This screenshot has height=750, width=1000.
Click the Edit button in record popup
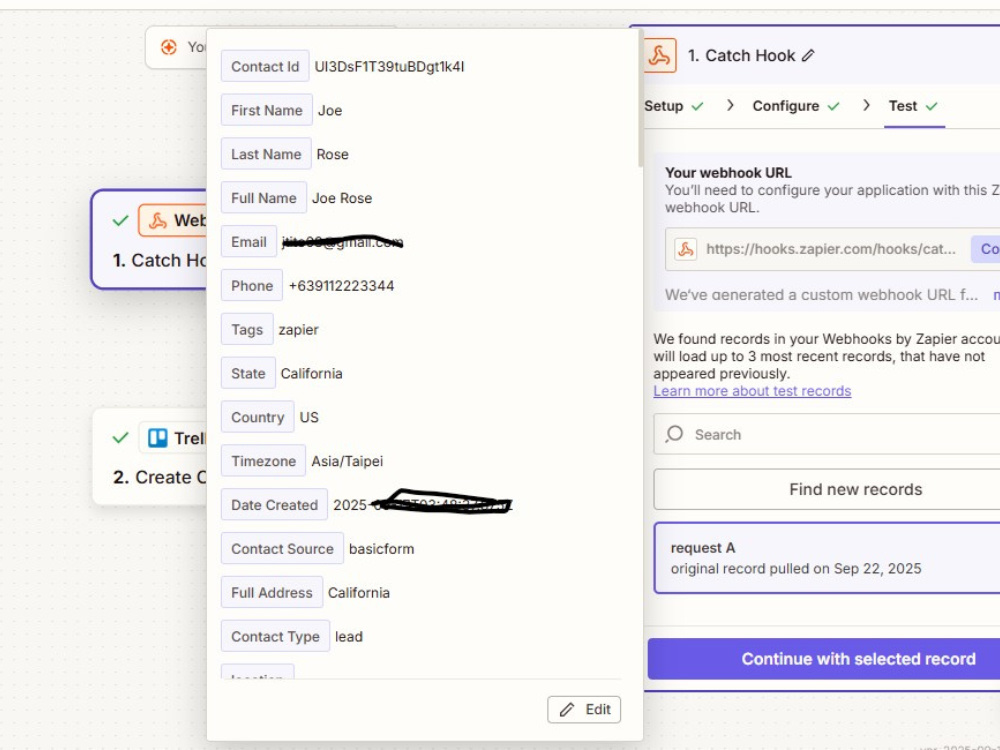click(x=584, y=709)
